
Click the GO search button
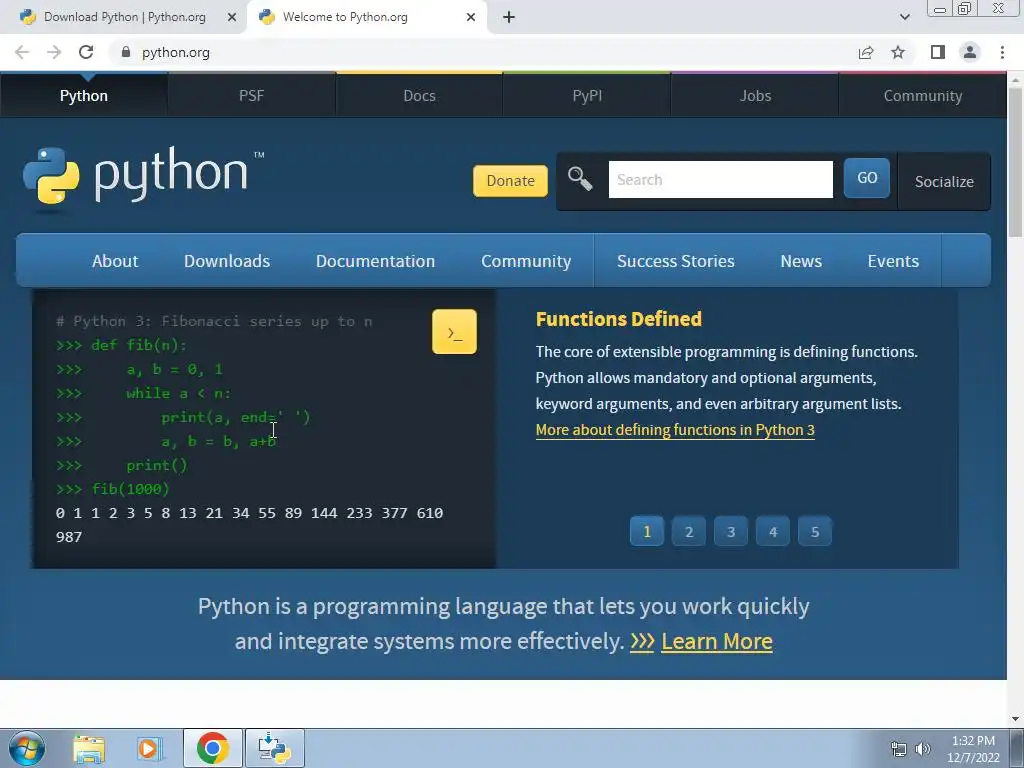(867, 178)
